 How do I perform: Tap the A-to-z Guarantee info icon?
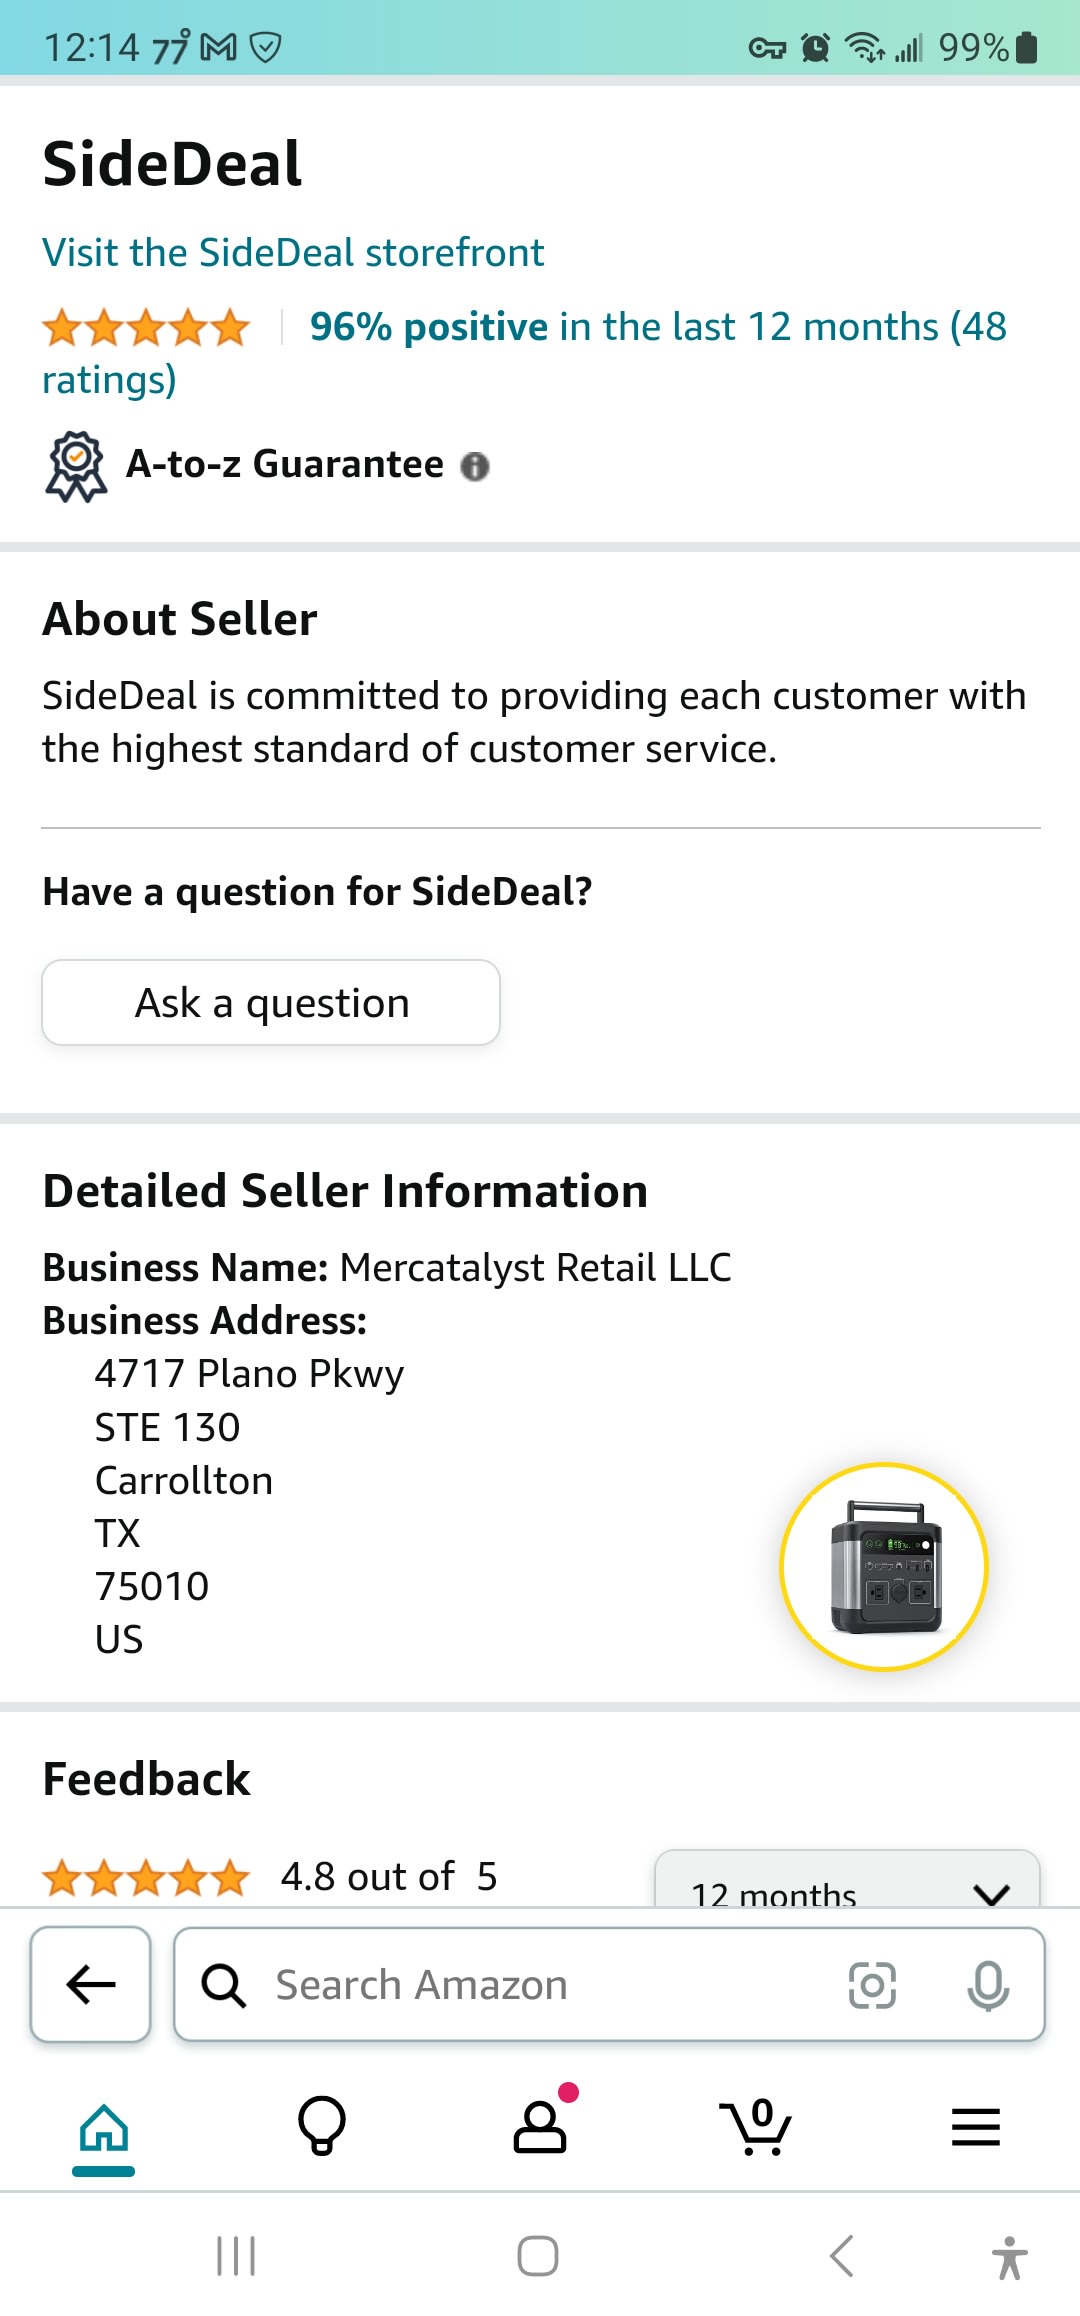pyautogui.click(x=475, y=466)
